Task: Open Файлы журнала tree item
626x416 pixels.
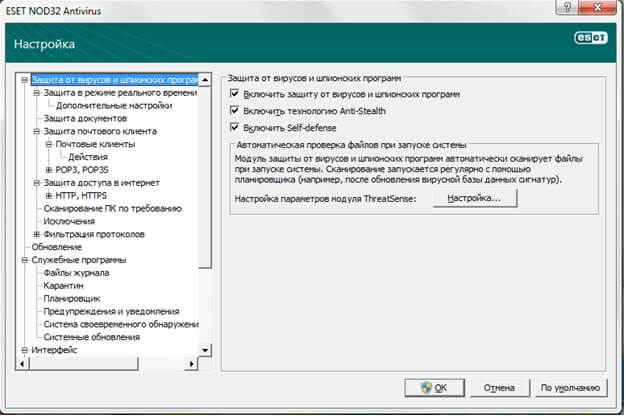Action: click(76, 273)
